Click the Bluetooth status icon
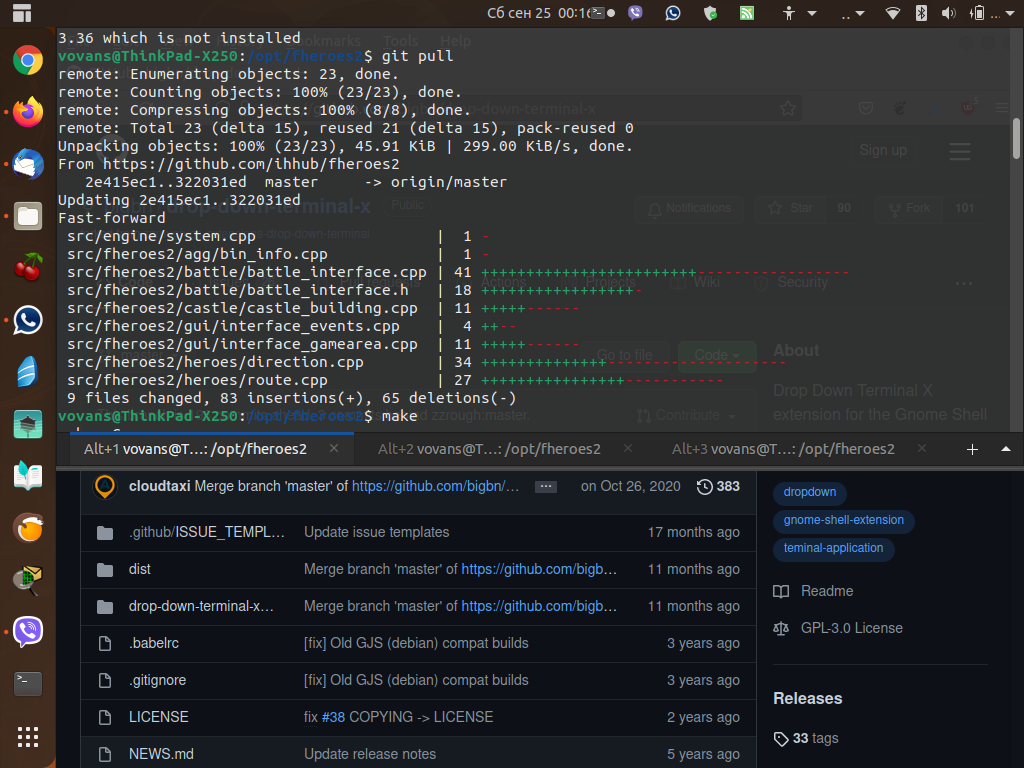 (921, 13)
